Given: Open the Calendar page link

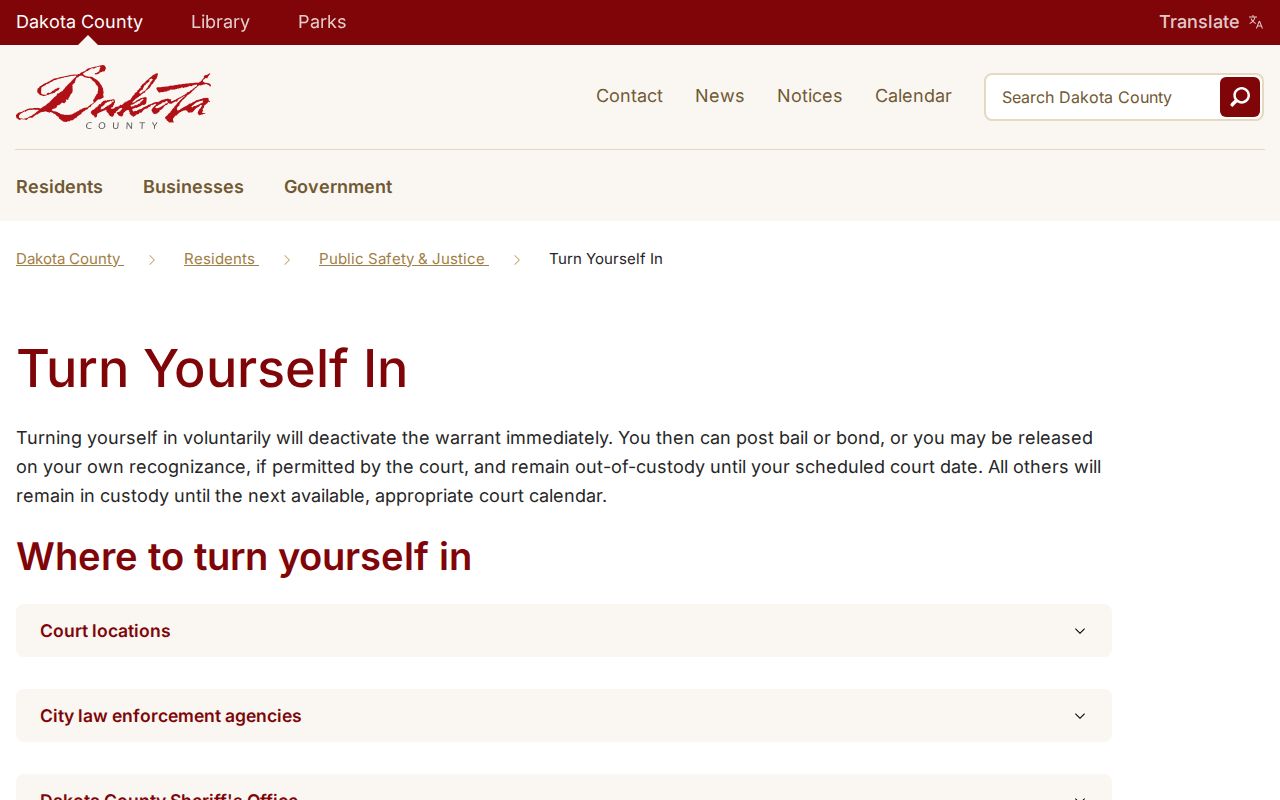Looking at the screenshot, I should [x=913, y=96].
